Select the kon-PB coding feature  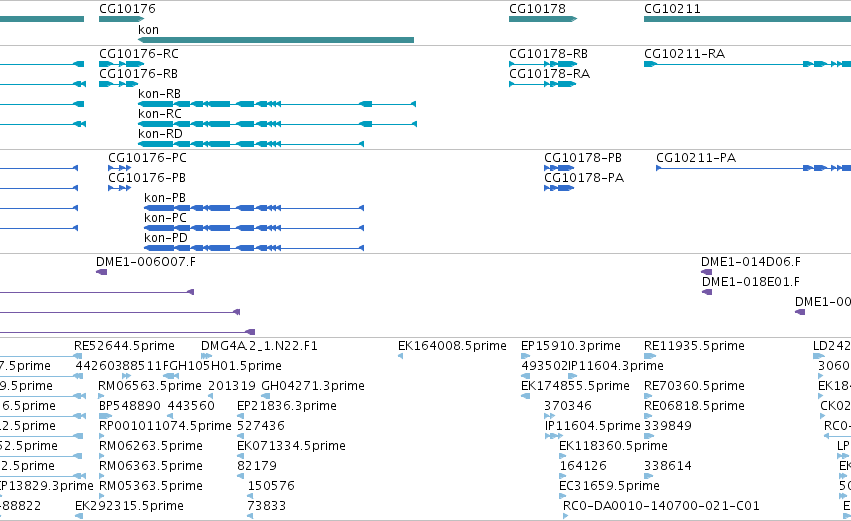(x=254, y=208)
